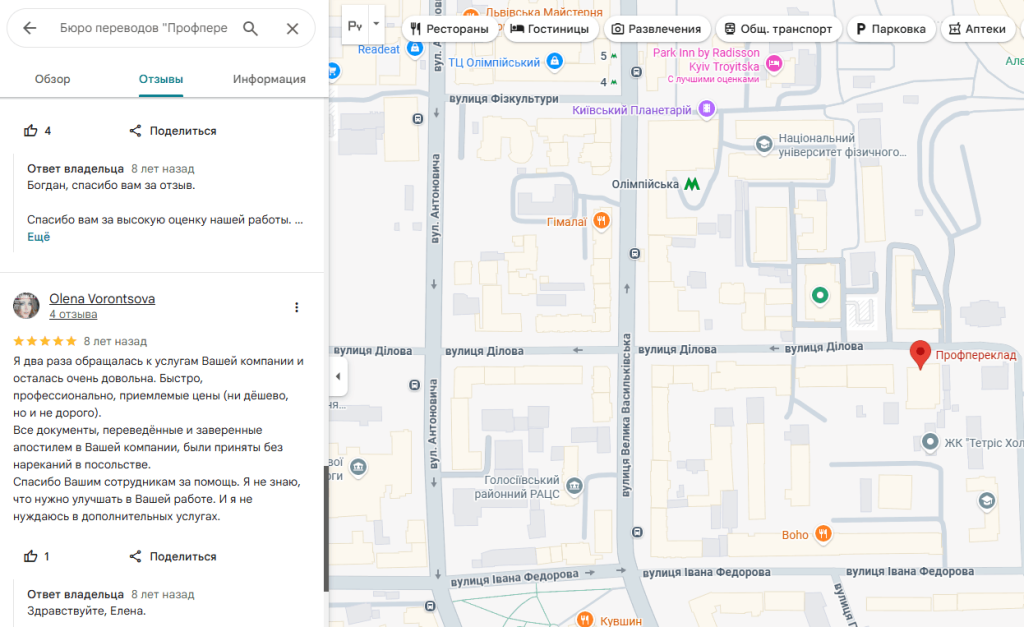Click the red Профпереклад map pin
The height and width of the screenshot is (627, 1024).
(920, 355)
